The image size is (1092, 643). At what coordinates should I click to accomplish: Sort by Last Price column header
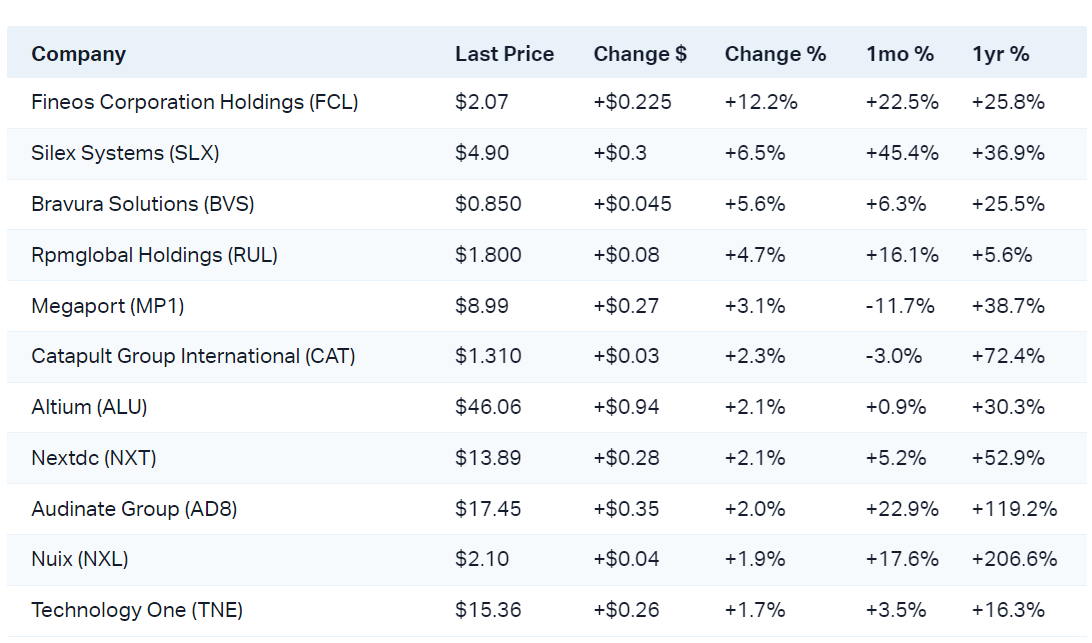(x=504, y=54)
